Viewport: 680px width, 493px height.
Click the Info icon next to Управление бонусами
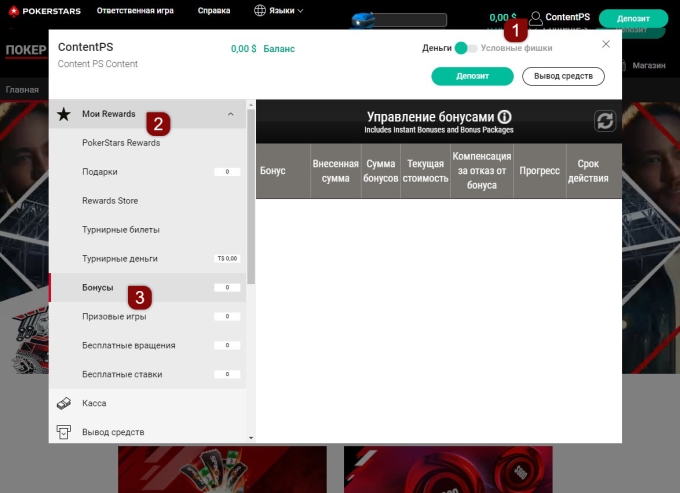[x=504, y=117]
